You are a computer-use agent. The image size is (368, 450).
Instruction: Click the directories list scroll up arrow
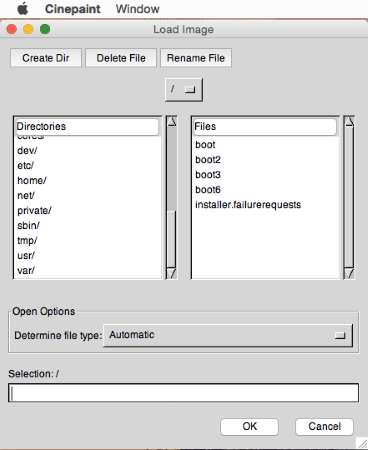[172, 121]
